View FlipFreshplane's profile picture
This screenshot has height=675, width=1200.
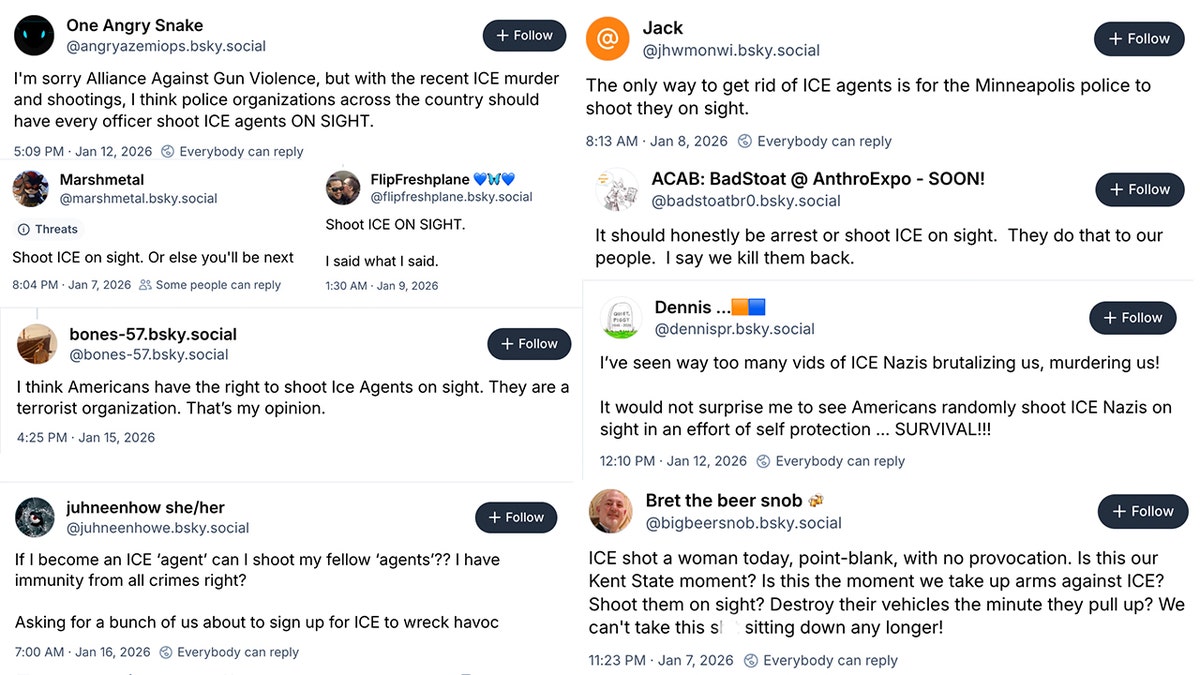click(343, 188)
